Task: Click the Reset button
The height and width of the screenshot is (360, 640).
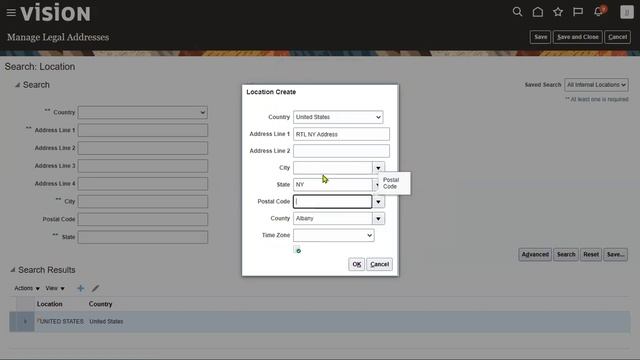Action: (591, 254)
